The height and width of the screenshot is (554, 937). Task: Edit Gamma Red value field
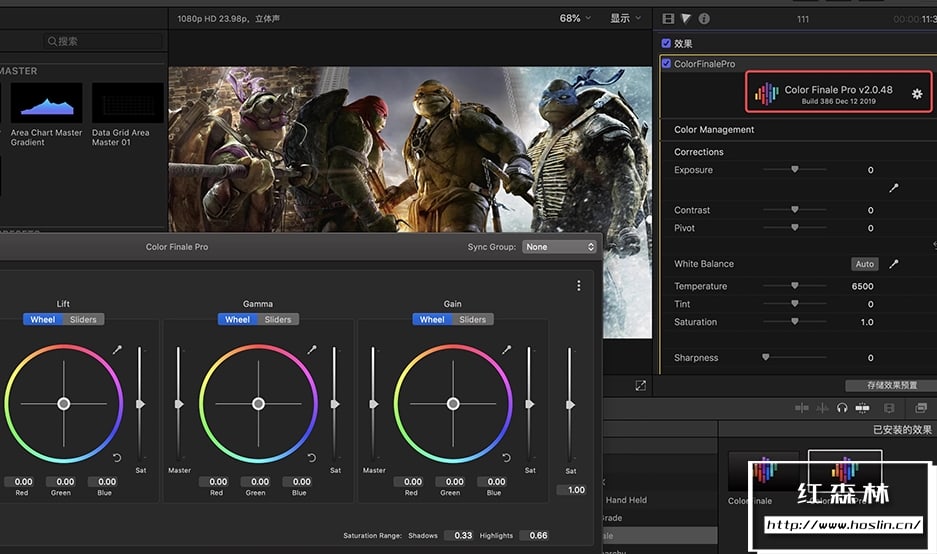tap(214, 482)
